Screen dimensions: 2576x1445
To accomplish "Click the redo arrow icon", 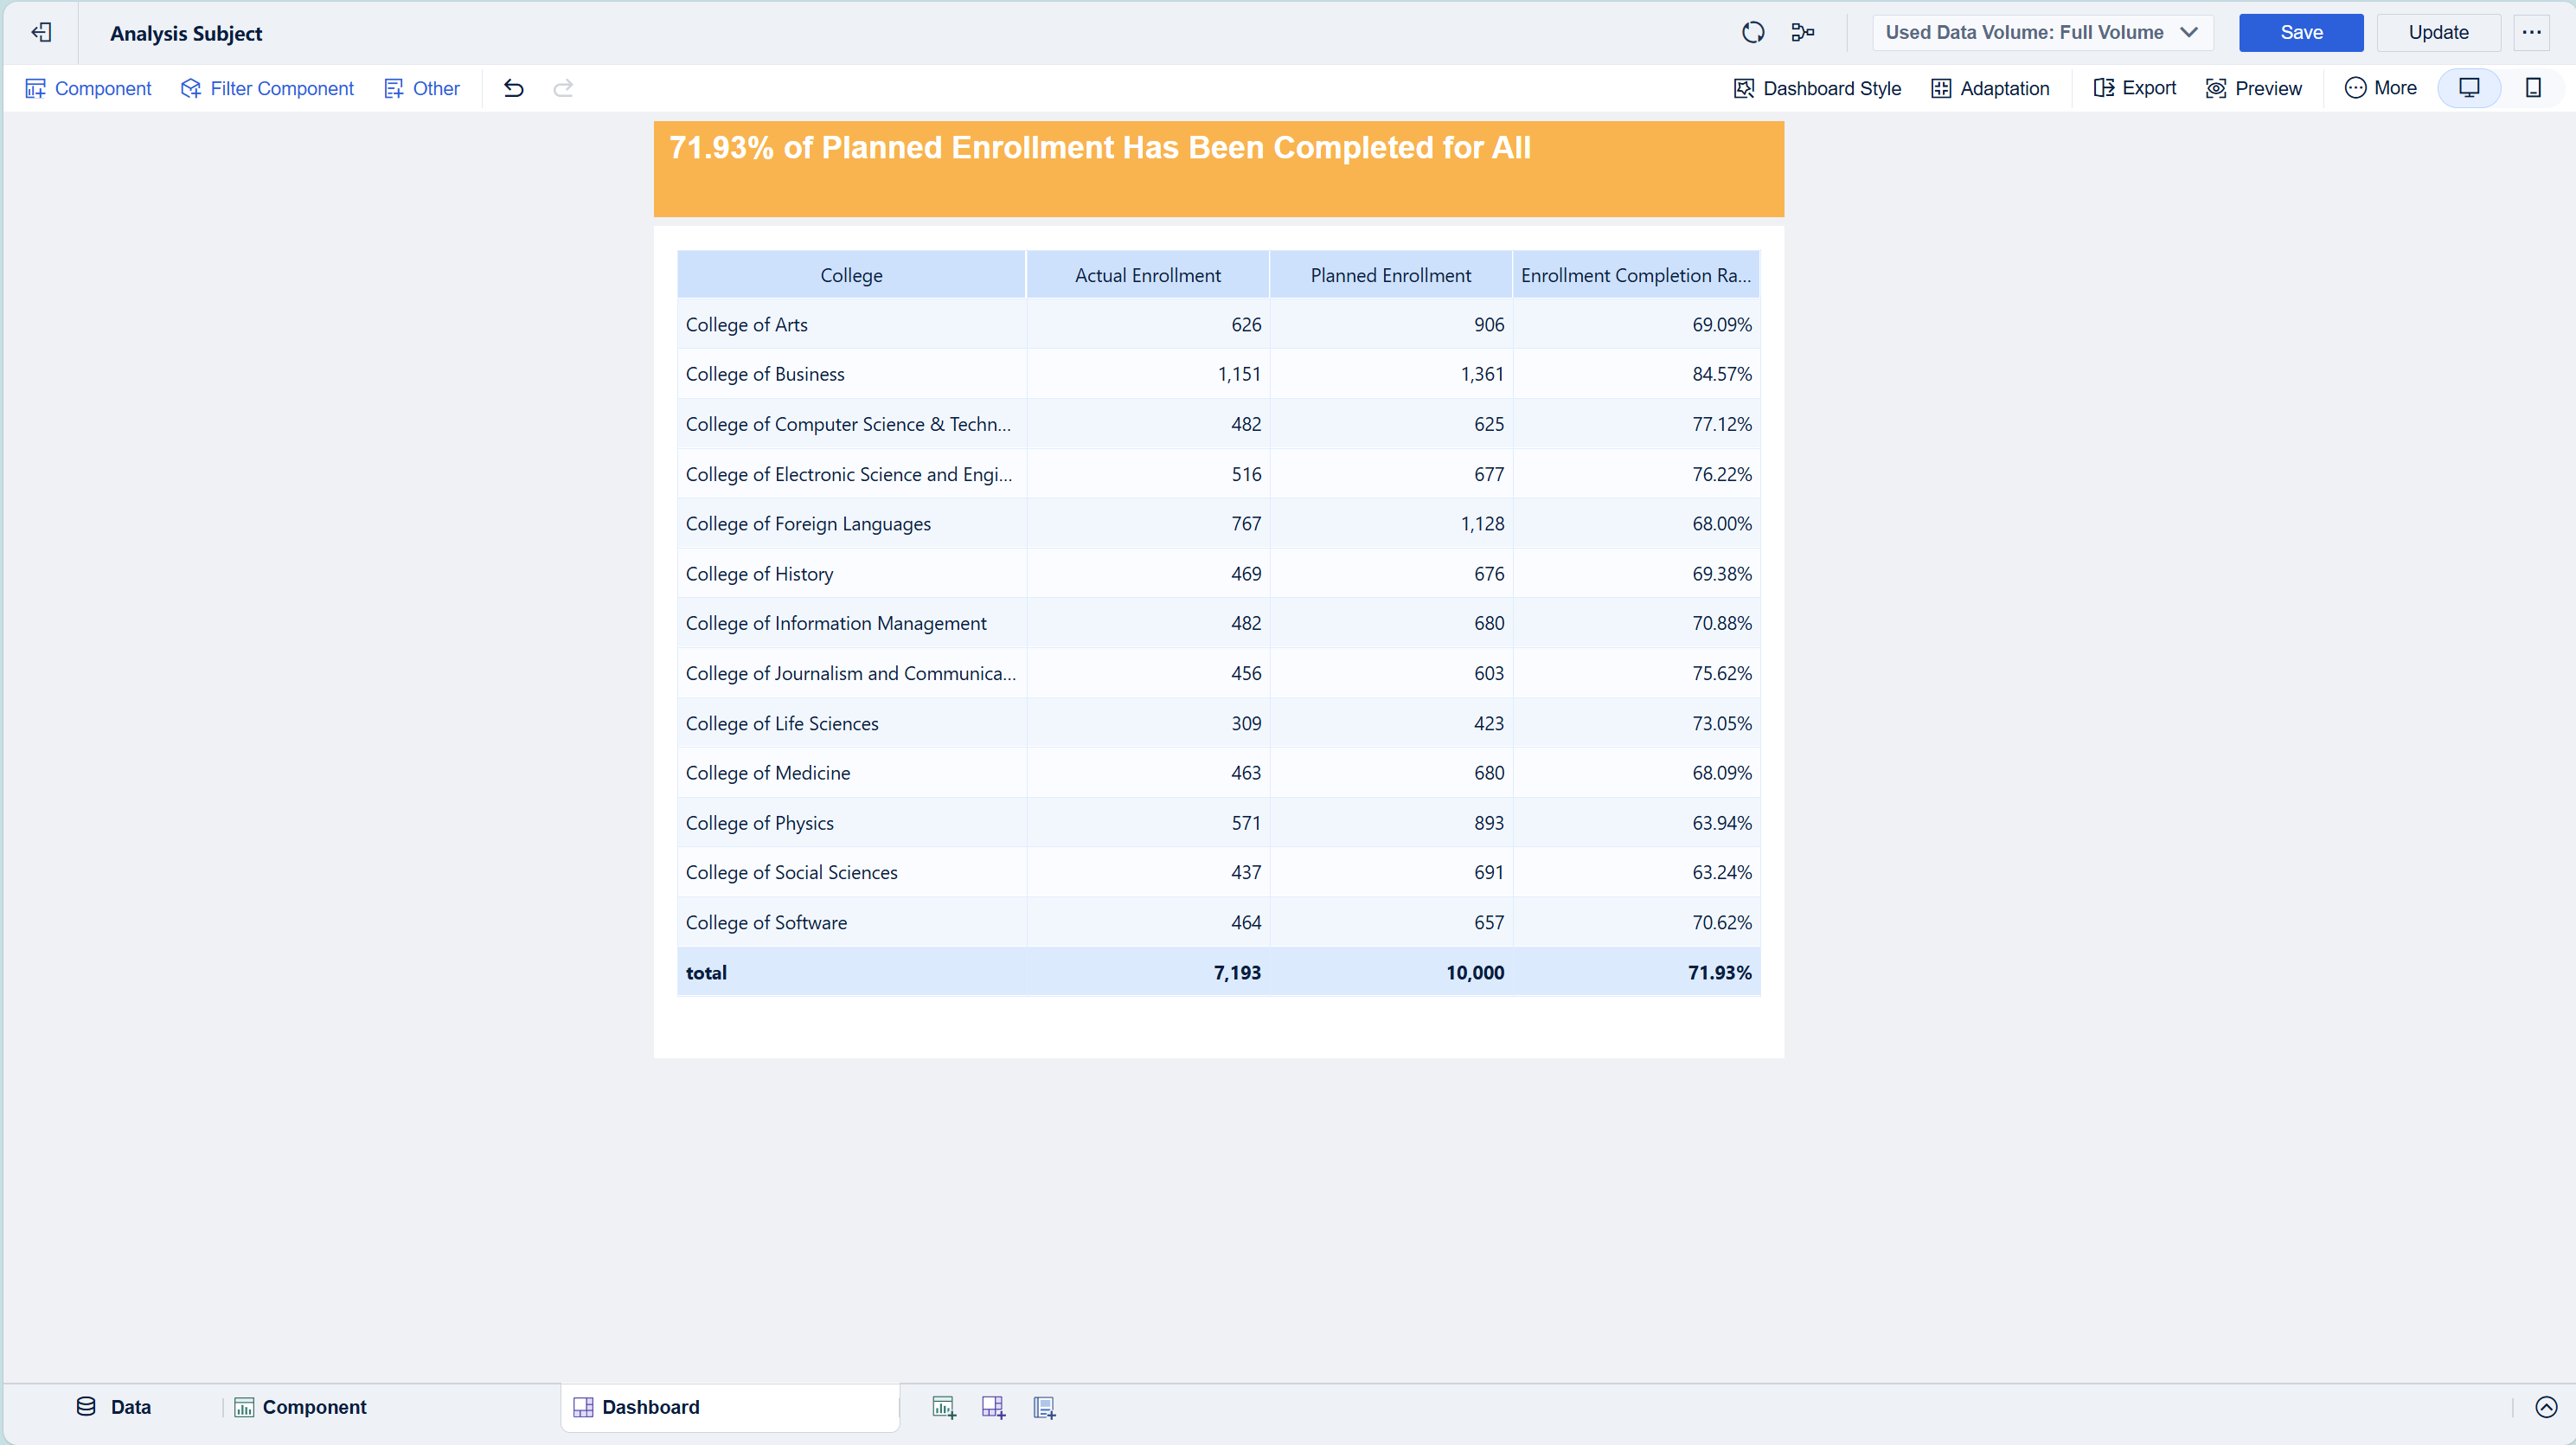I will (563, 88).
